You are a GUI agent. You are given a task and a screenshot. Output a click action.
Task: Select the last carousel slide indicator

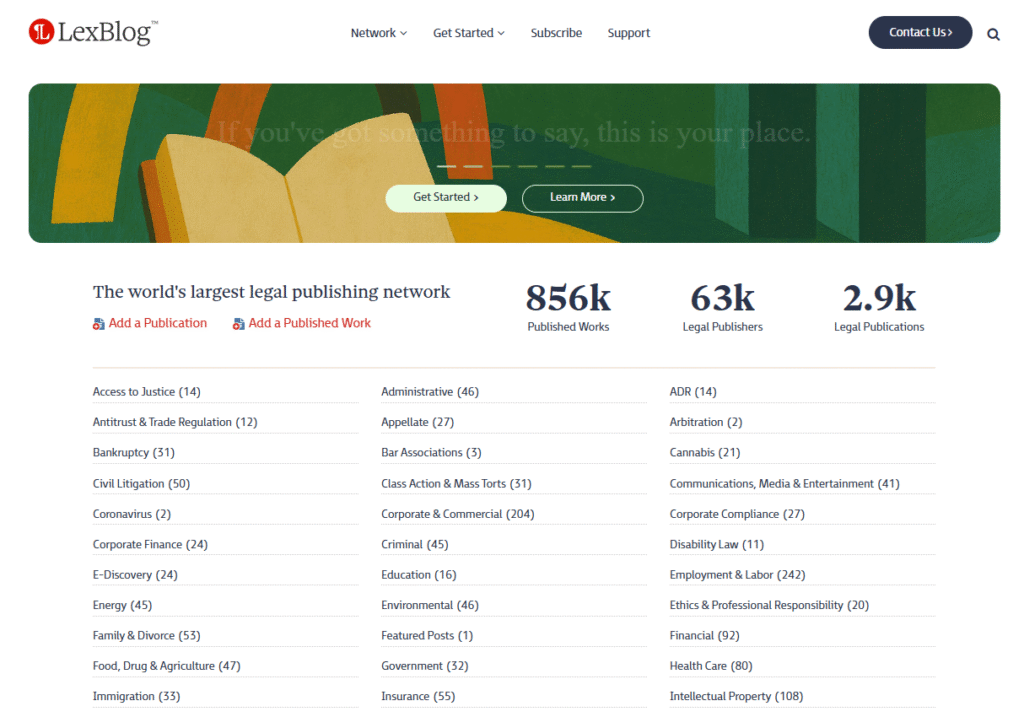(x=581, y=167)
